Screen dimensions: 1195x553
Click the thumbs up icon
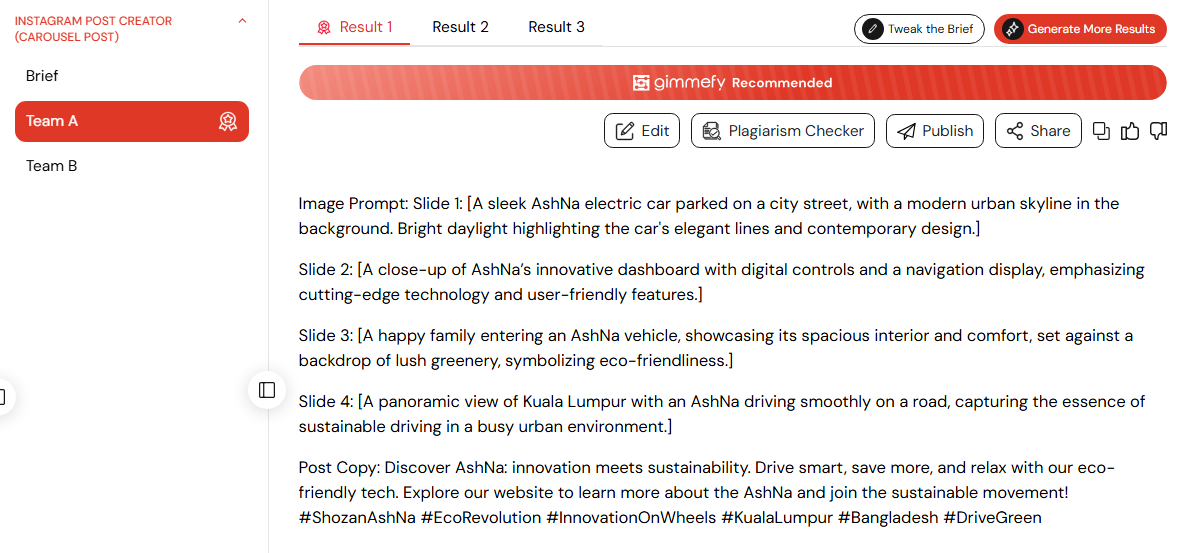point(1129,131)
